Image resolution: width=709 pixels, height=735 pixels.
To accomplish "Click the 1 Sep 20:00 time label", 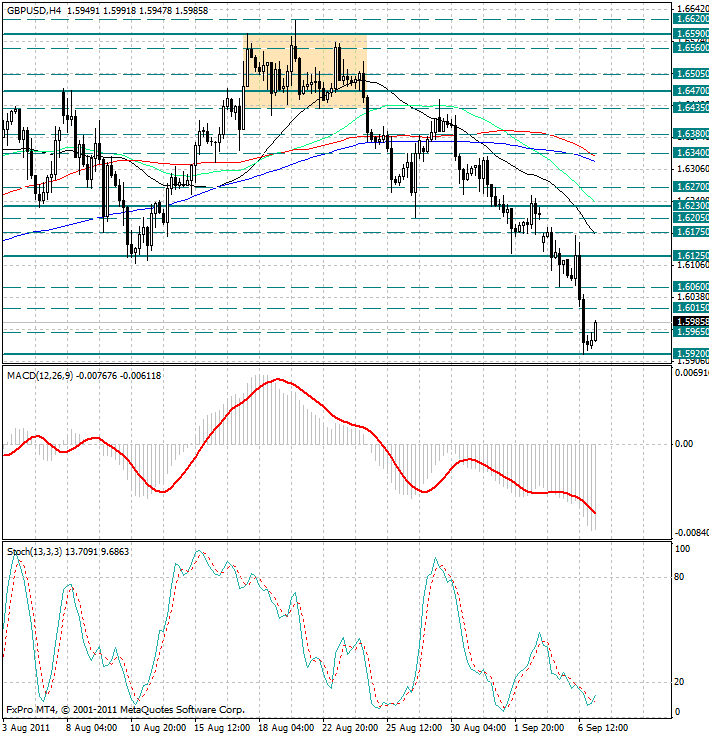I will tap(539, 728).
